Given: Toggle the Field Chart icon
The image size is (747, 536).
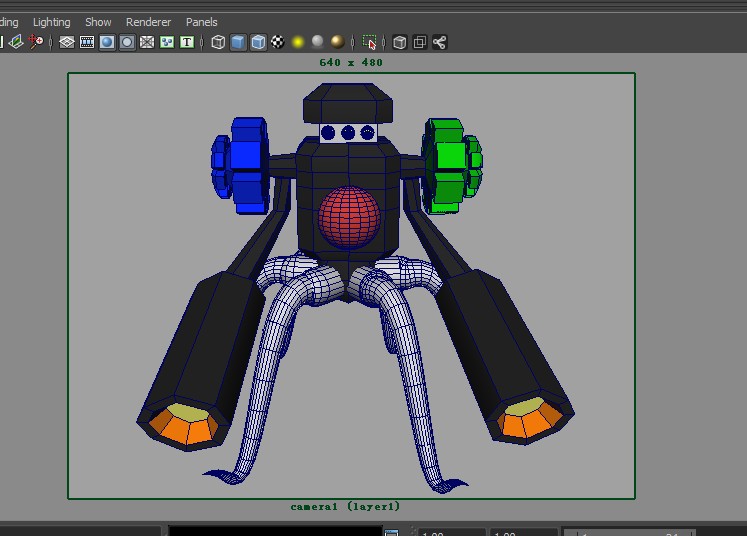Looking at the screenshot, I should tap(147, 42).
